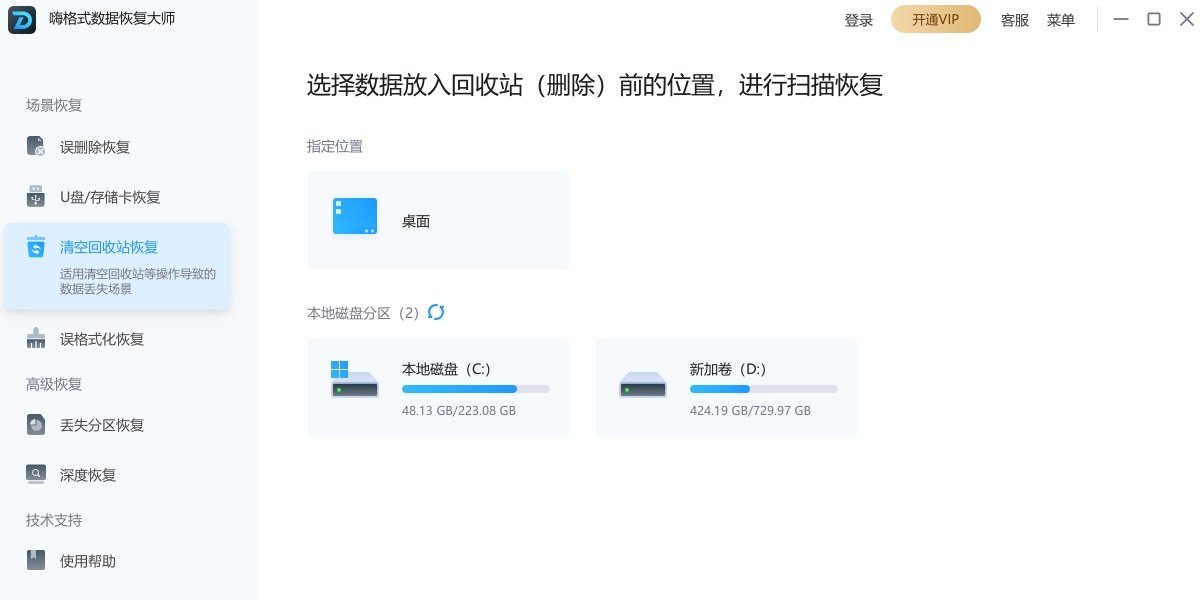
Task: Click the 开通VIP button
Action: [935, 20]
